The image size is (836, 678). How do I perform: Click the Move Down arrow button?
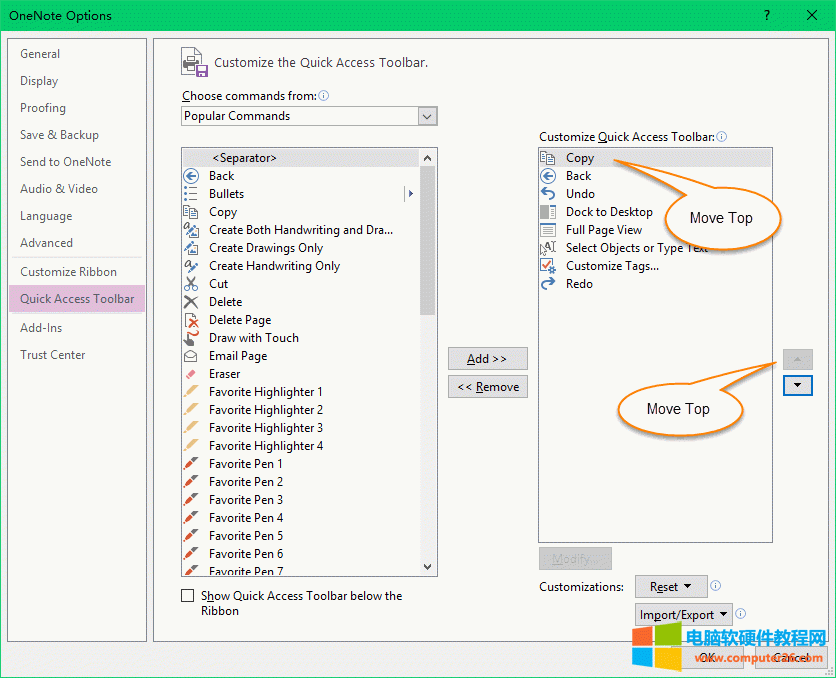point(798,386)
